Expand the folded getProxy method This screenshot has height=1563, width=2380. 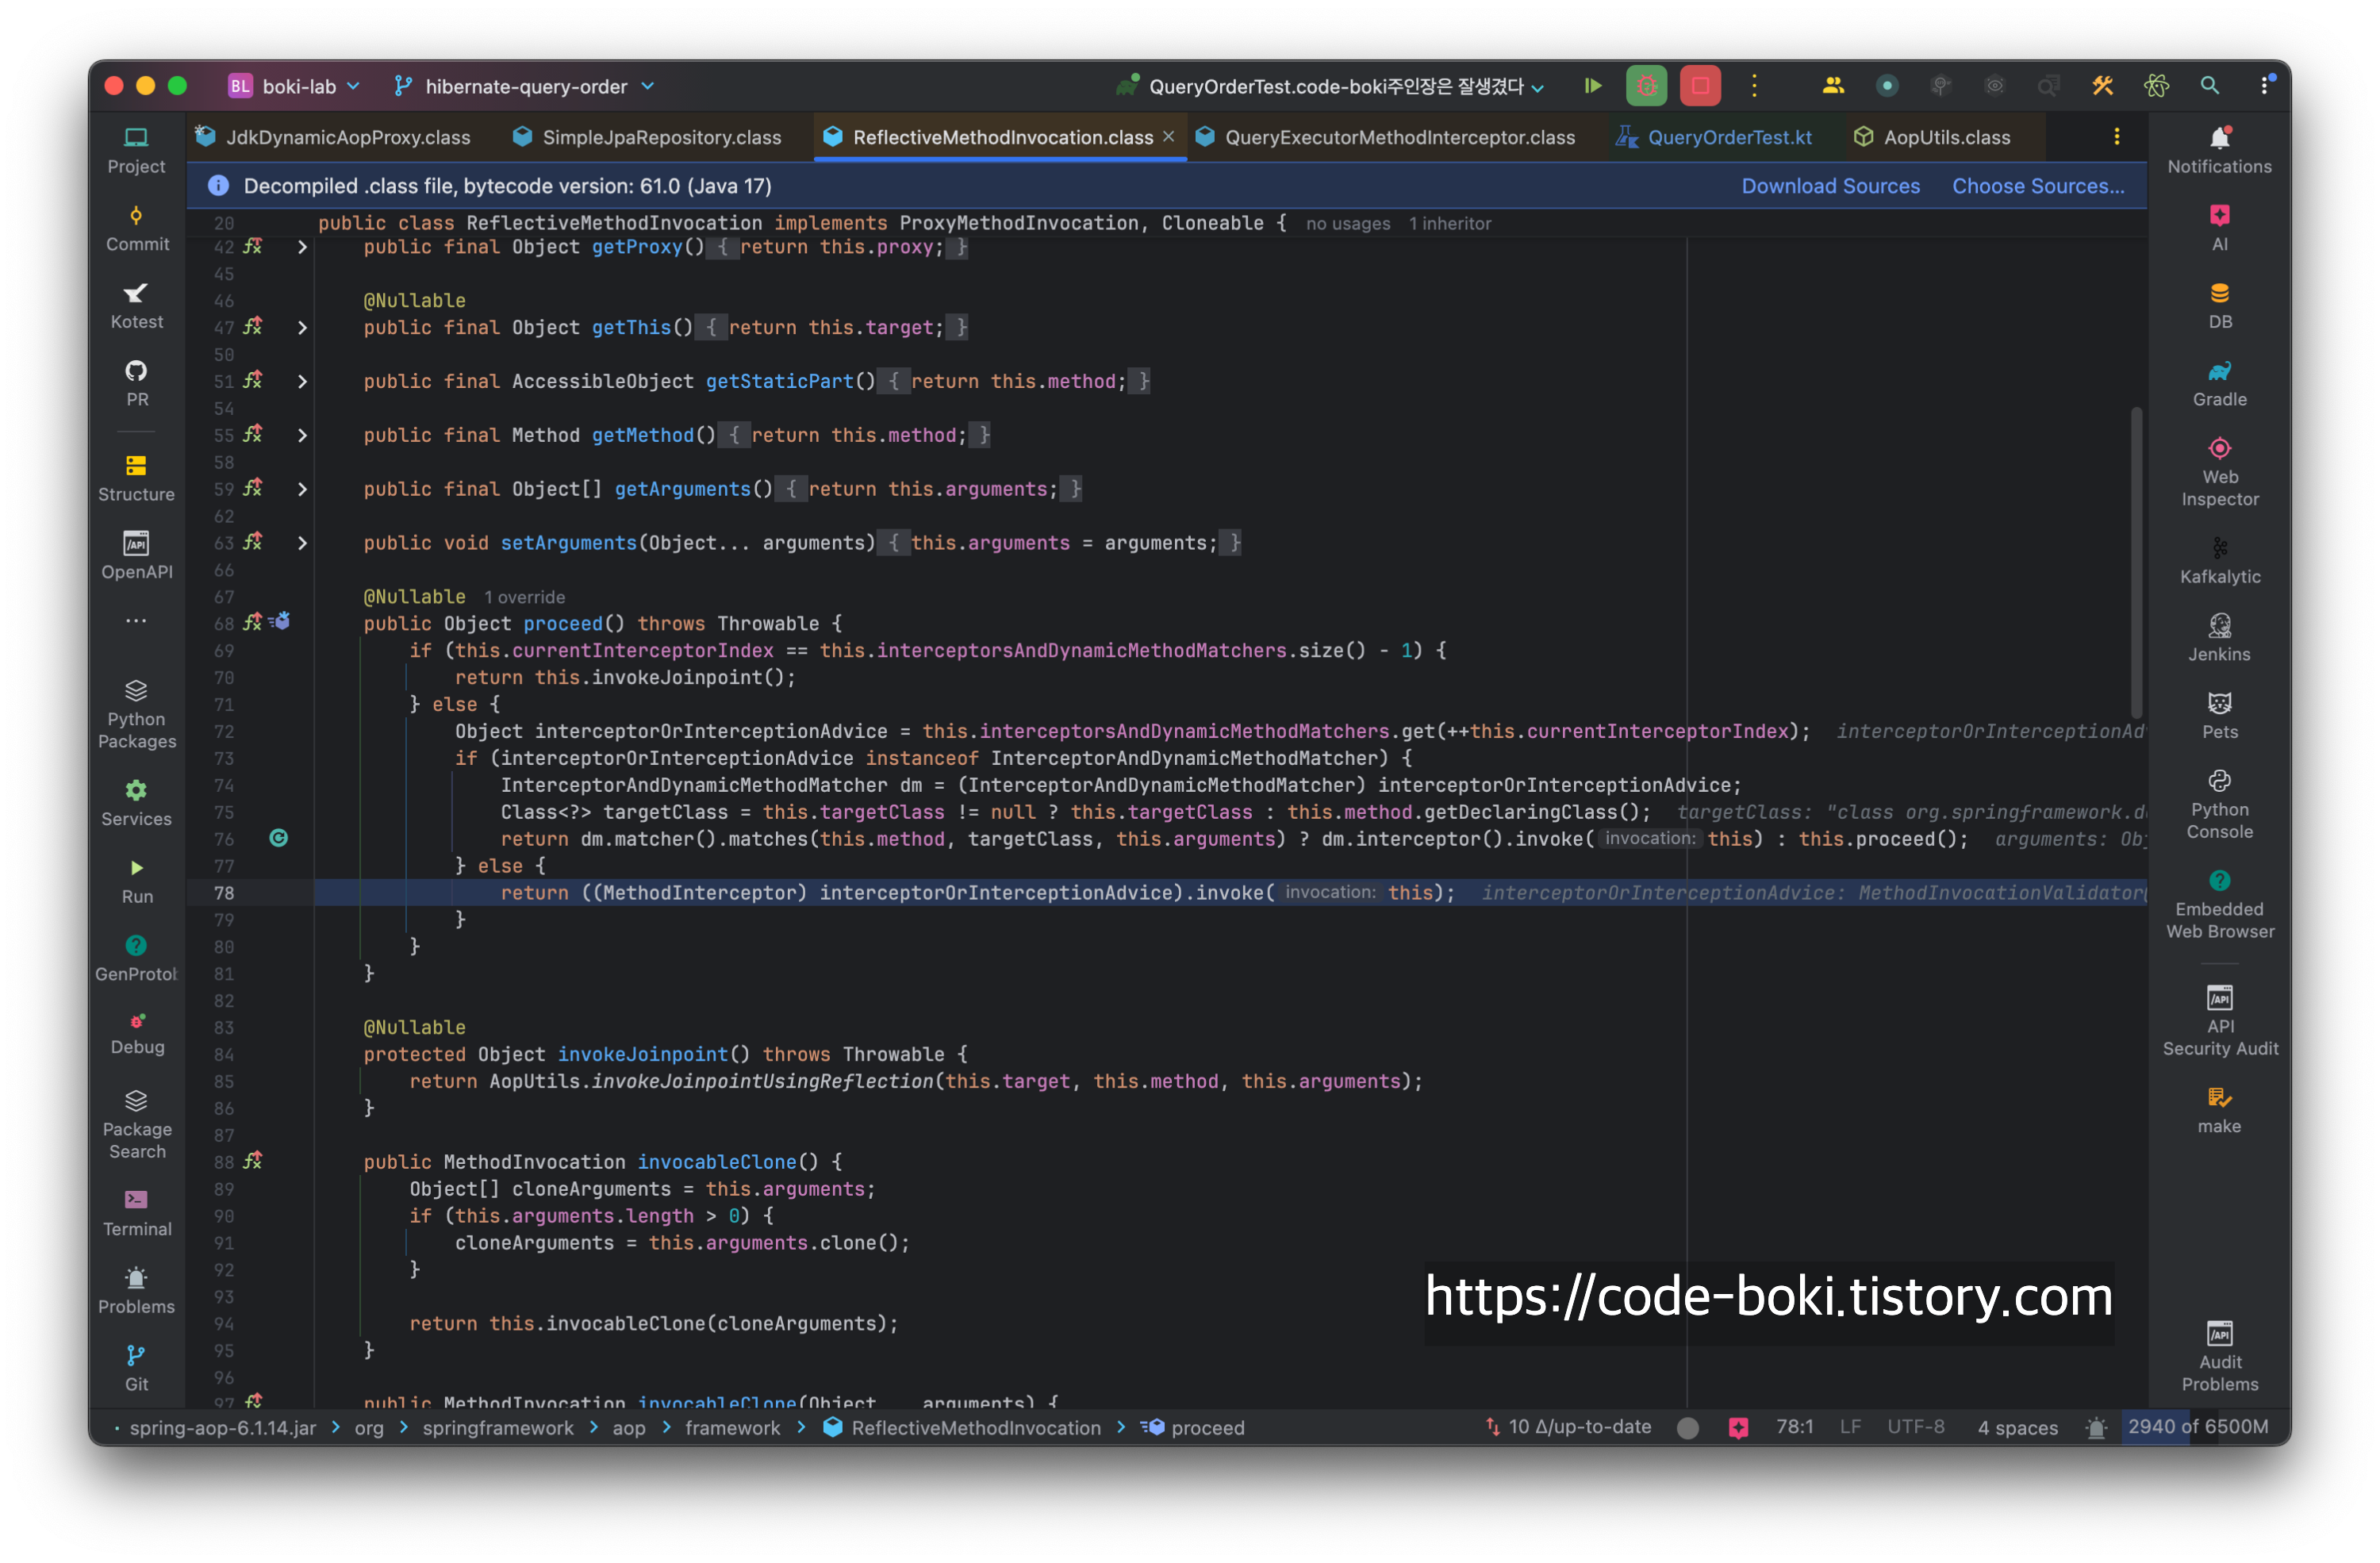pos(302,247)
